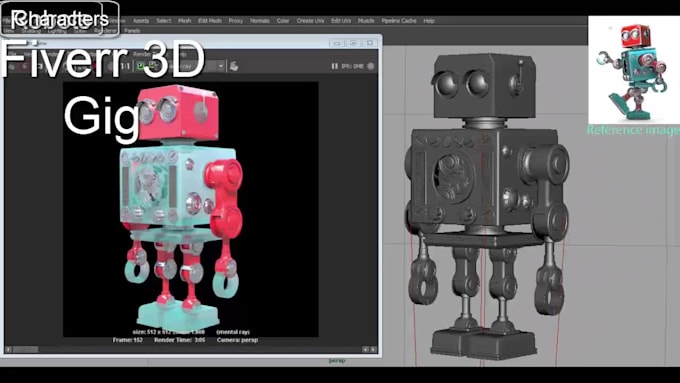Open the Create UVs menu
This screenshot has width=680, height=383.
[x=311, y=21]
